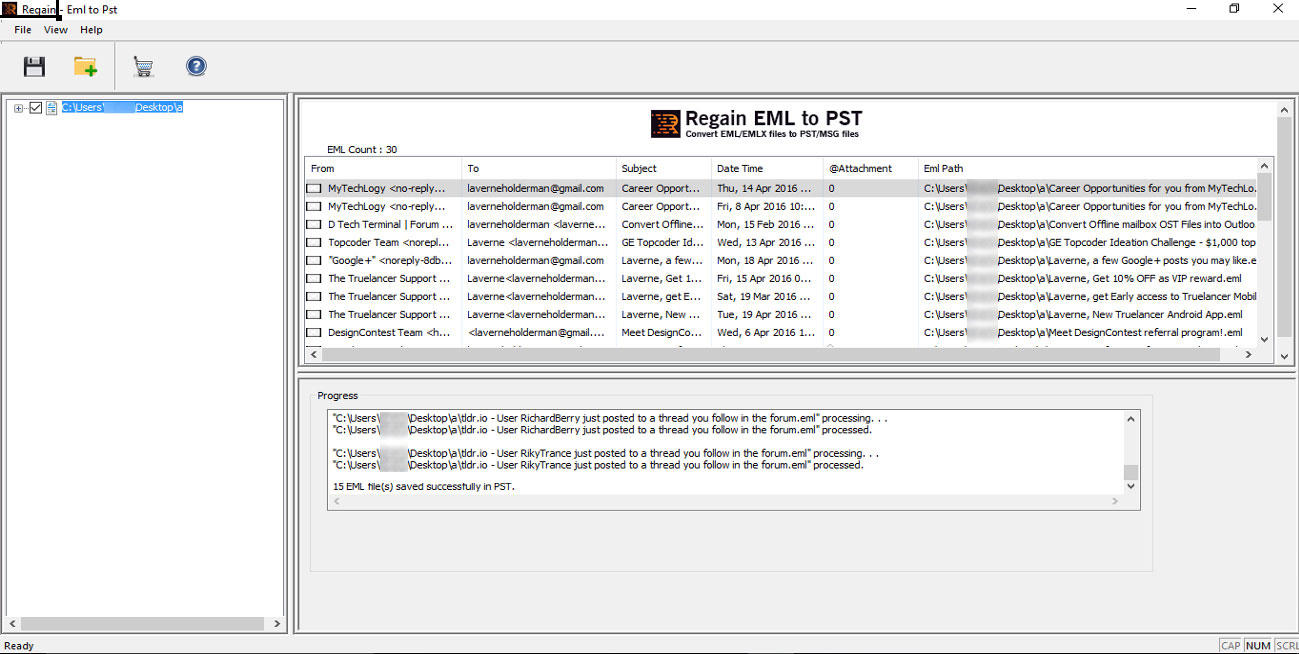Sort by the Subject column header
Screen dimensions: 1299x654
point(664,168)
